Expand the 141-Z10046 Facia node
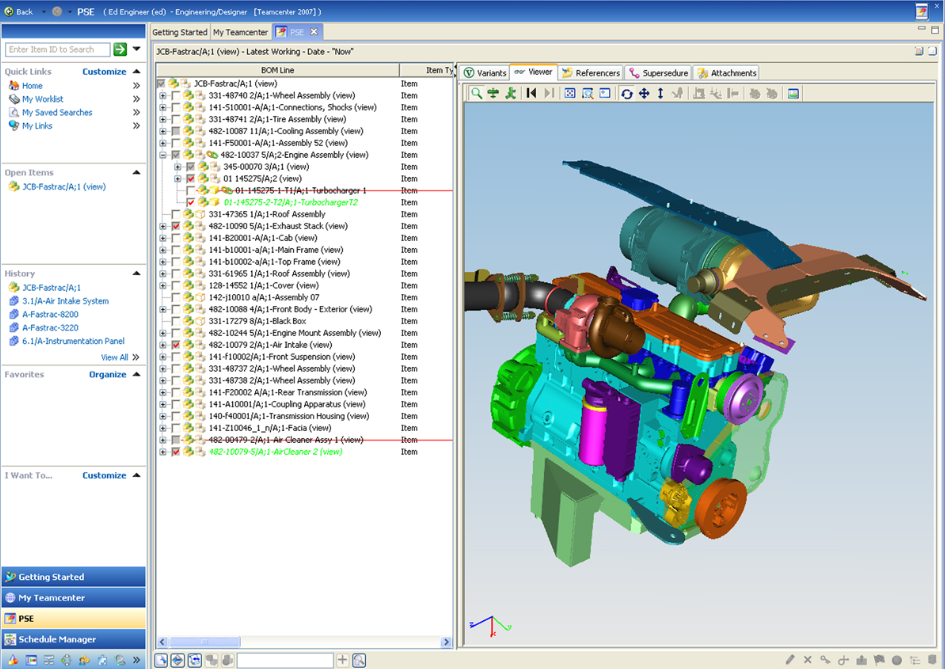 [163, 428]
